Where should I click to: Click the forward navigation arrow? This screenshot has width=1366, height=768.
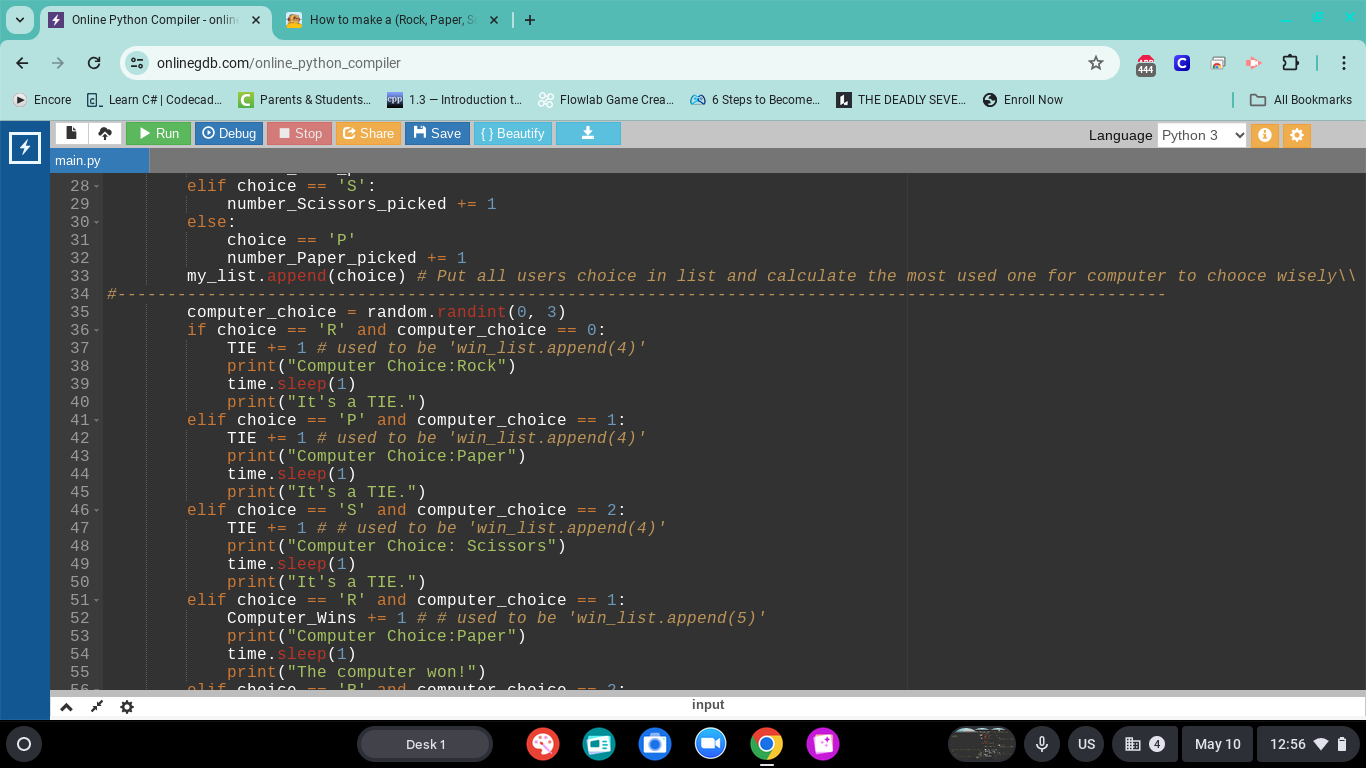pyautogui.click(x=58, y=63)
